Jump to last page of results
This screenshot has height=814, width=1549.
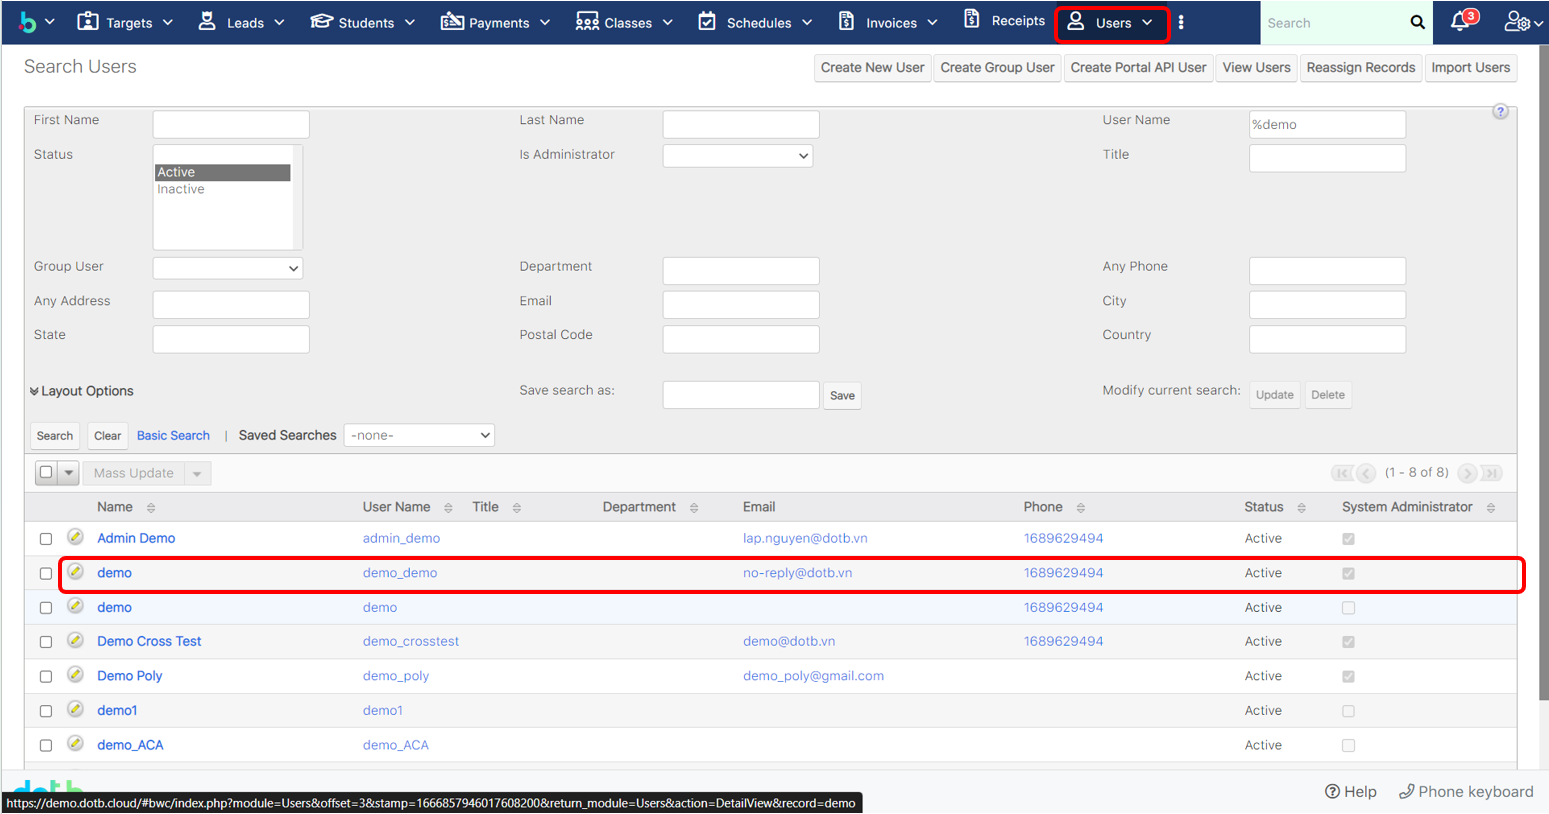tap(1491, 473)
